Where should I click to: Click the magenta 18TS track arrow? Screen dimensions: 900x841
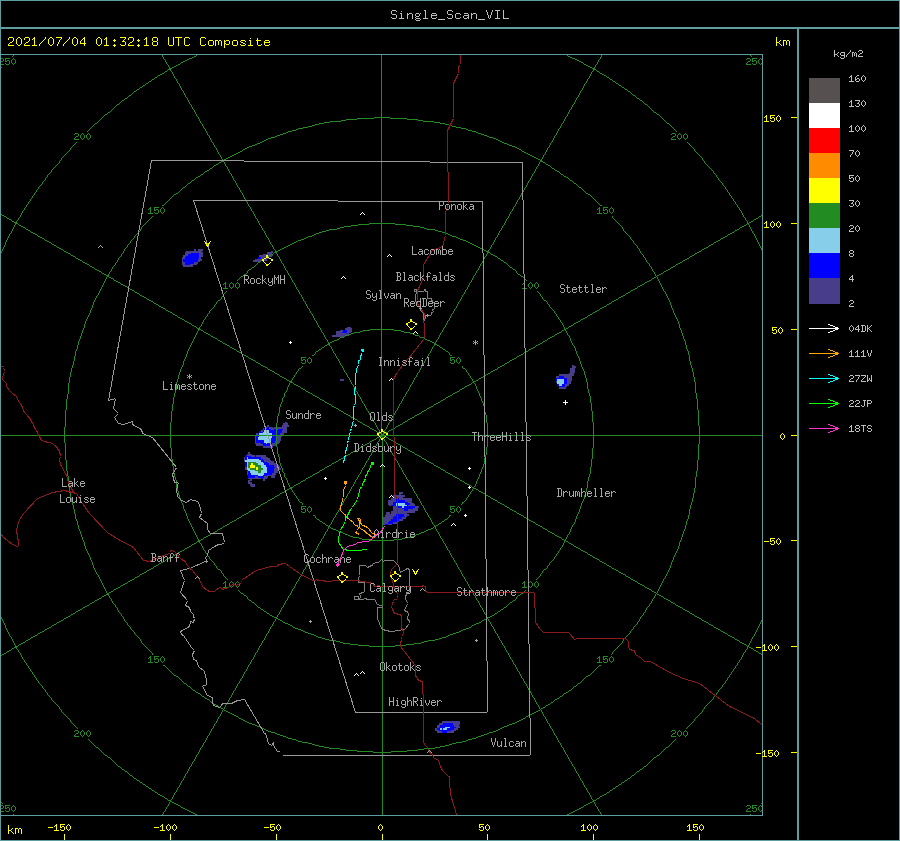824,428
